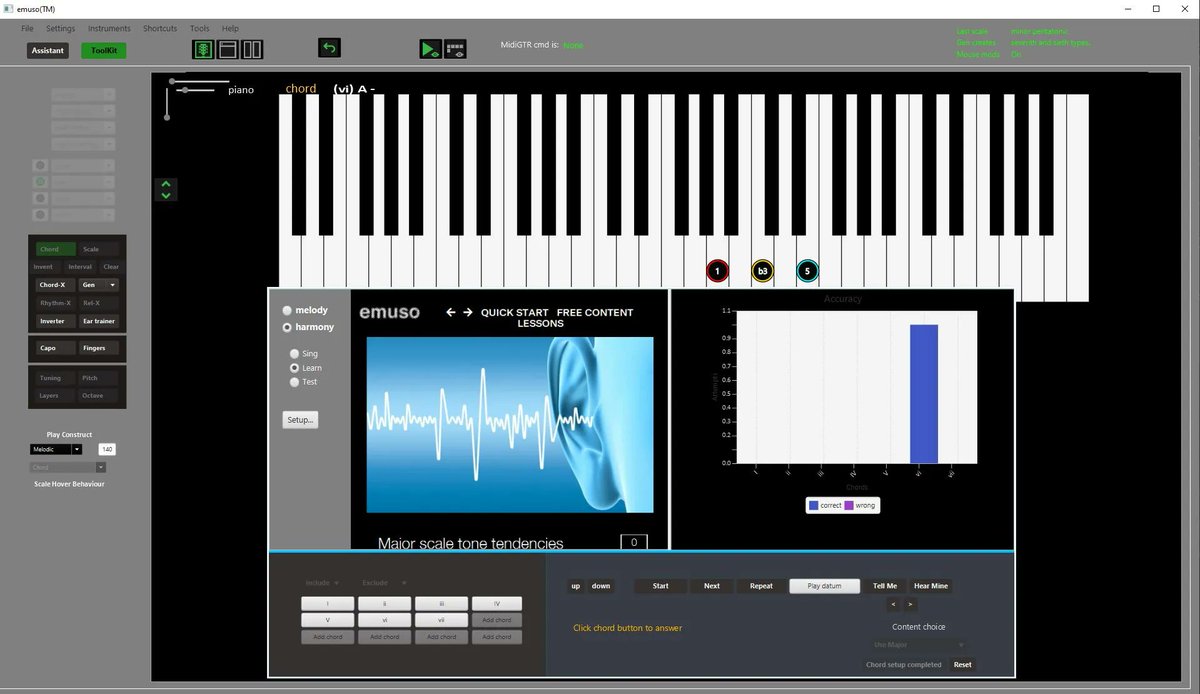Click the green down chevron beside the piano
1200x694 pixels.
(167, 195)
